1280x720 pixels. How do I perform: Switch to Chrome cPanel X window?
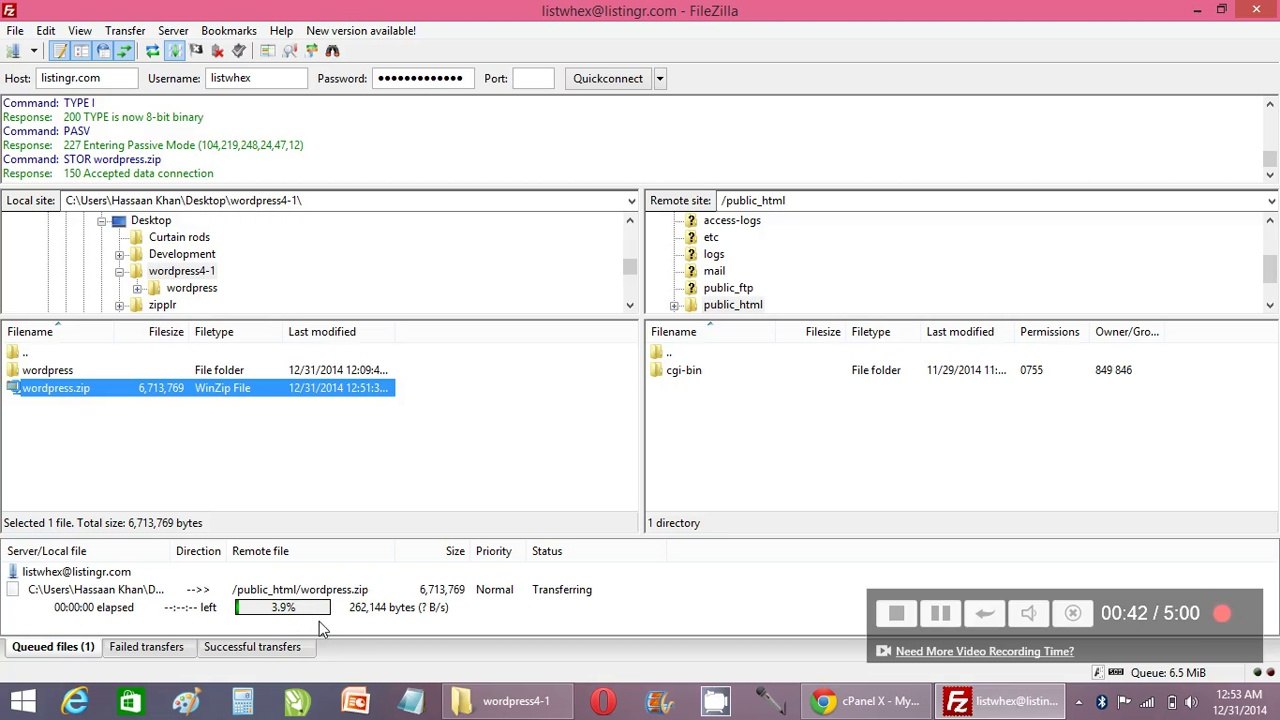(x=866, y=701)
